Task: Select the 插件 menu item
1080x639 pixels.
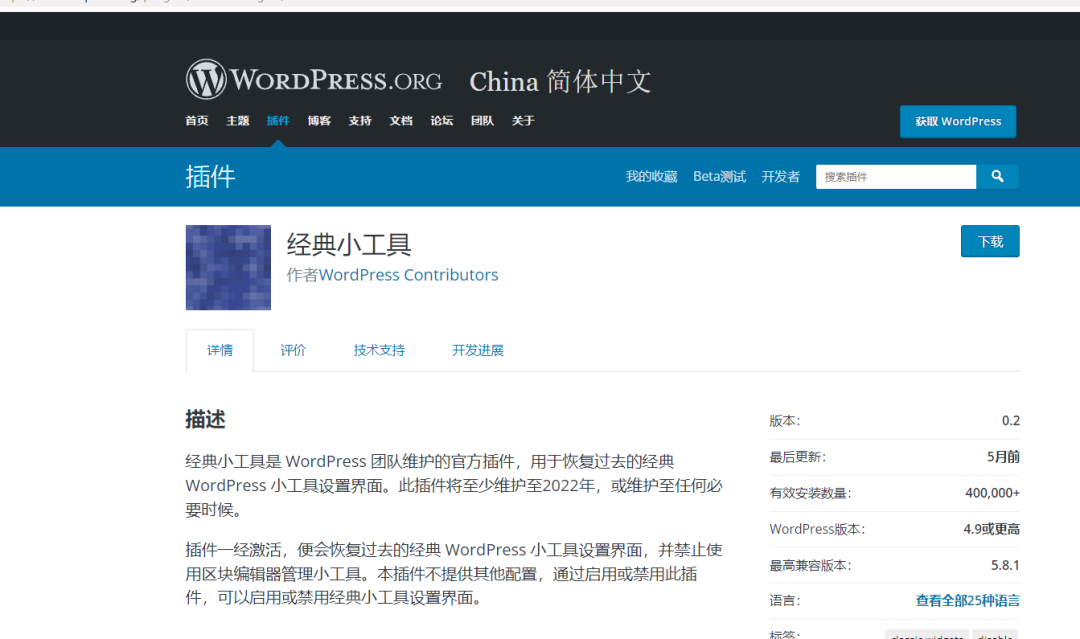Action: pyautogui.click(x=278, y=121)
